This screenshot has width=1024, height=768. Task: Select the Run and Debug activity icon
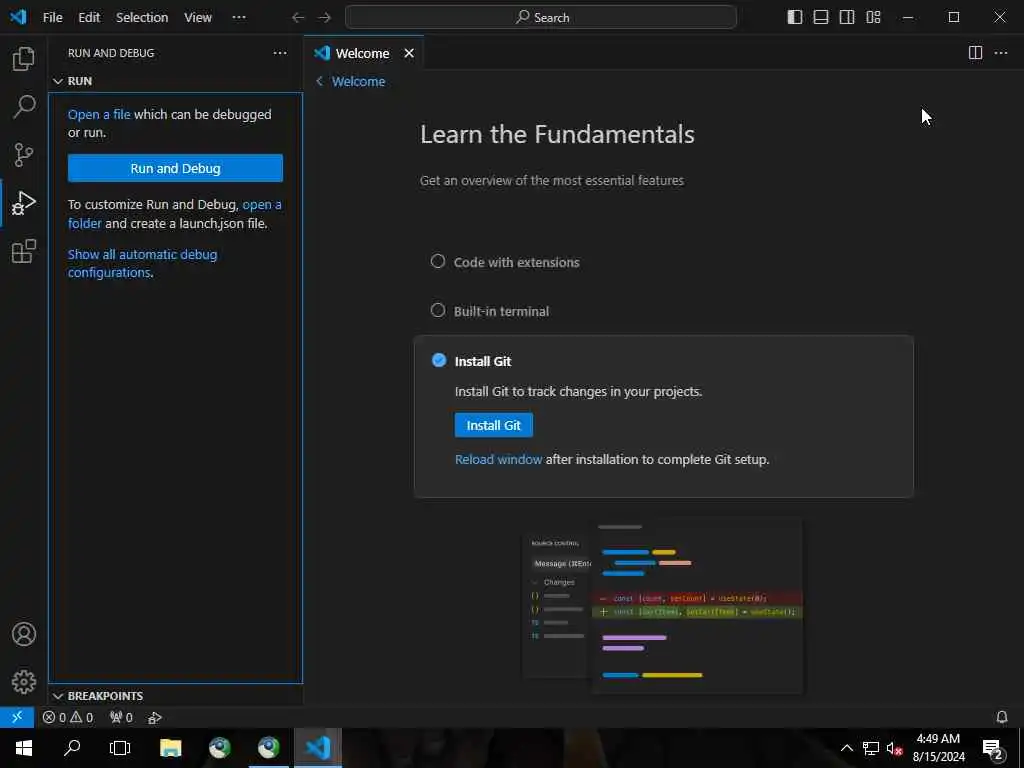24,203
